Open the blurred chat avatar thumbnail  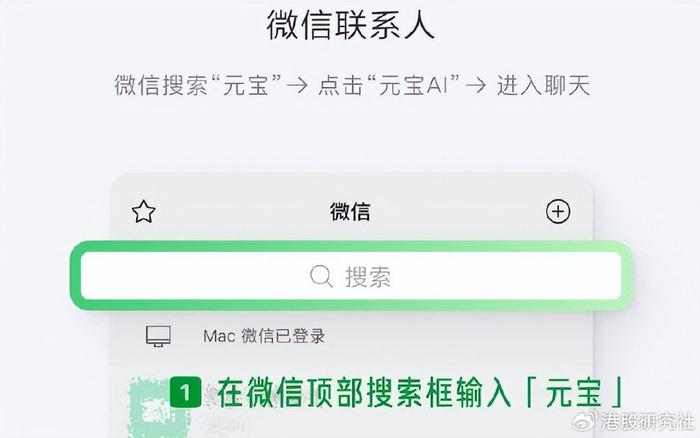[x=156, y=407]
